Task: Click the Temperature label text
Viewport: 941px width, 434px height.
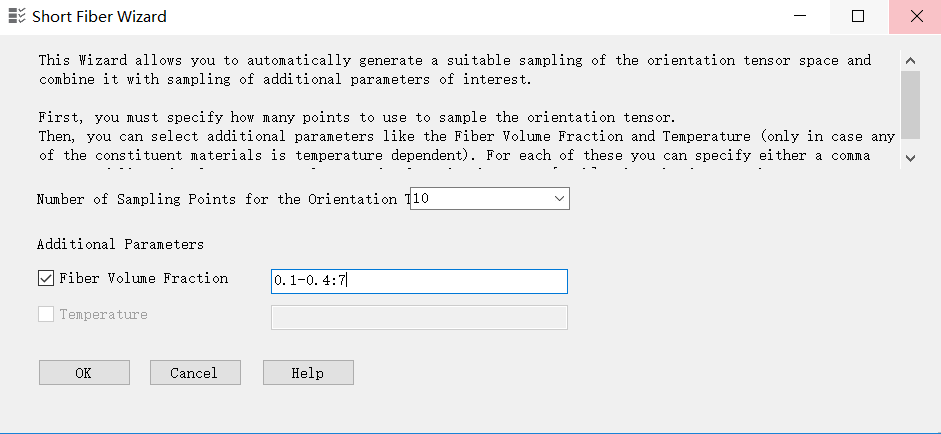Action: point(103,315)
